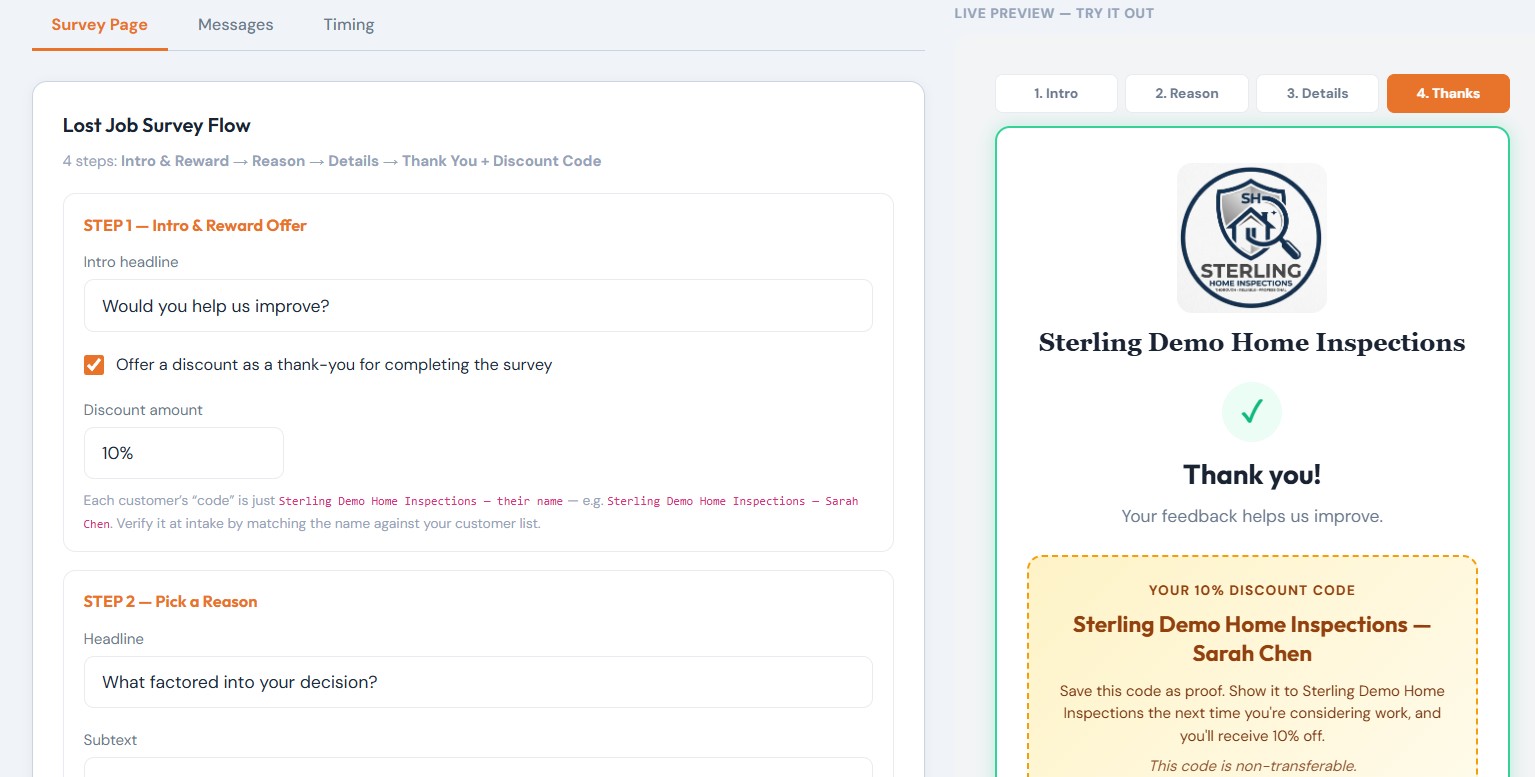Click the 'STEP 1 — Intro & Reward Offer' label
Image resolution: width=1535 pixels, height=777 pixels.
[195, 225]
